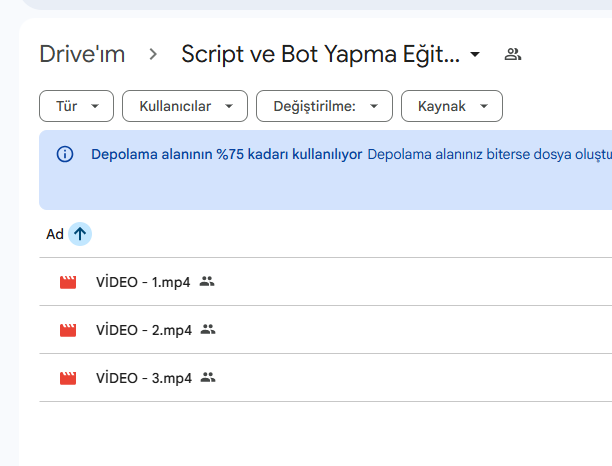This screenshot has width=612, height=466.
Task: Click the info icon in the storage banner
Action: [65, 154]
